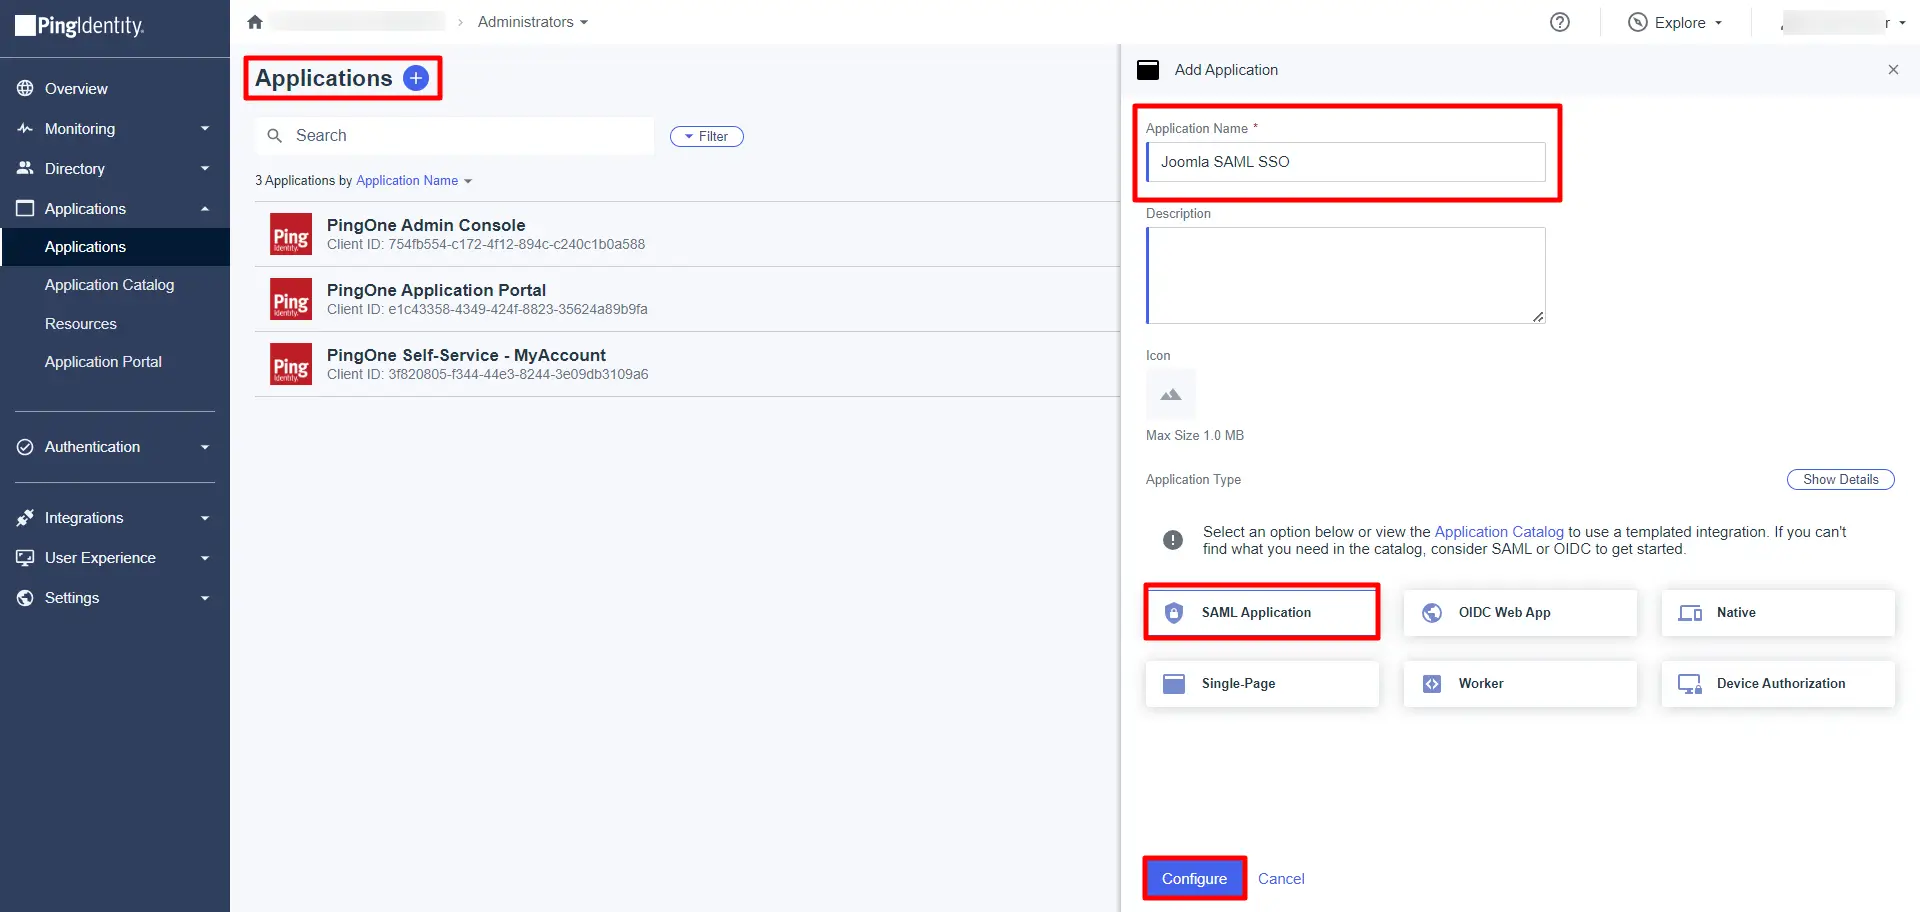The image size is (1920, 912).
Task: Close the Add Application panel
Action: pyautogui.click(x=1893, y=70)
